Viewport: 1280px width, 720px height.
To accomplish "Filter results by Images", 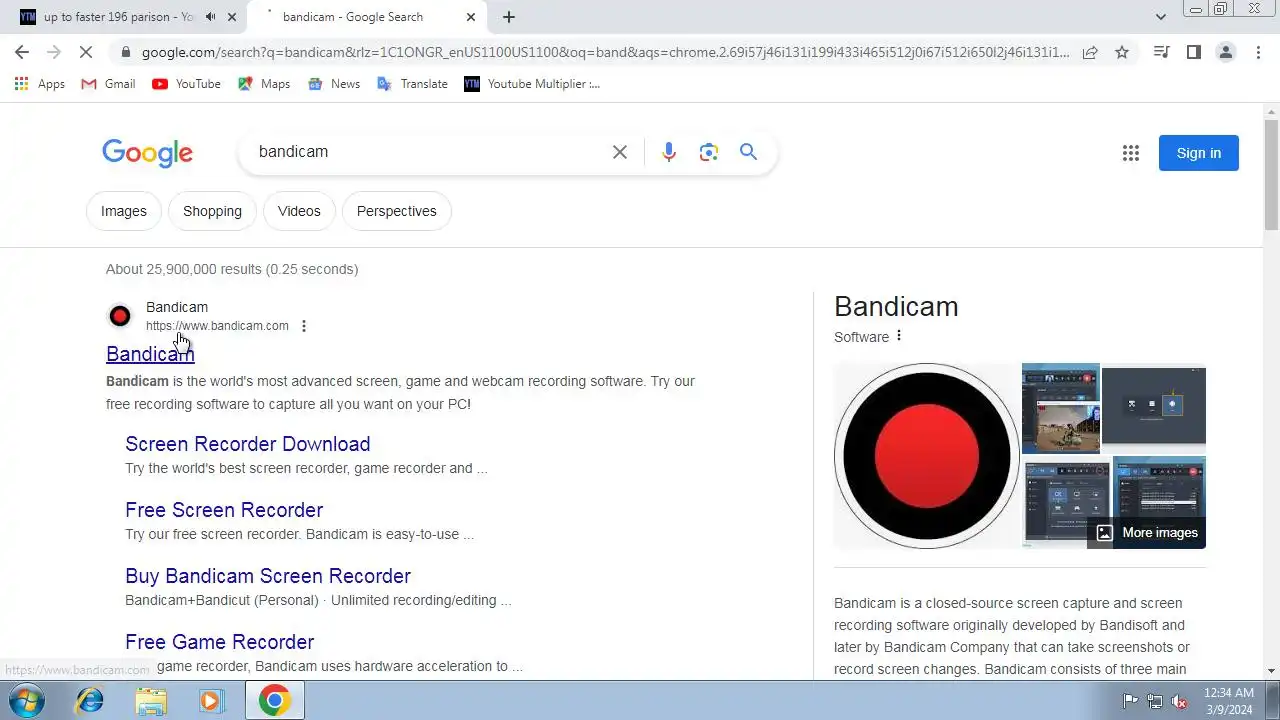I will (x=124, y=211).
